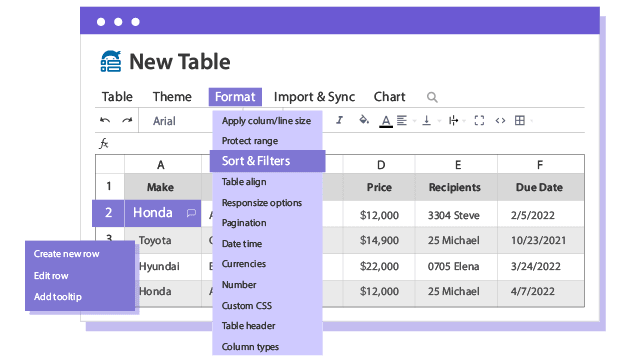Click the Hyundai cell
This screenshot has height=361, width=631.
pos(168,266)
